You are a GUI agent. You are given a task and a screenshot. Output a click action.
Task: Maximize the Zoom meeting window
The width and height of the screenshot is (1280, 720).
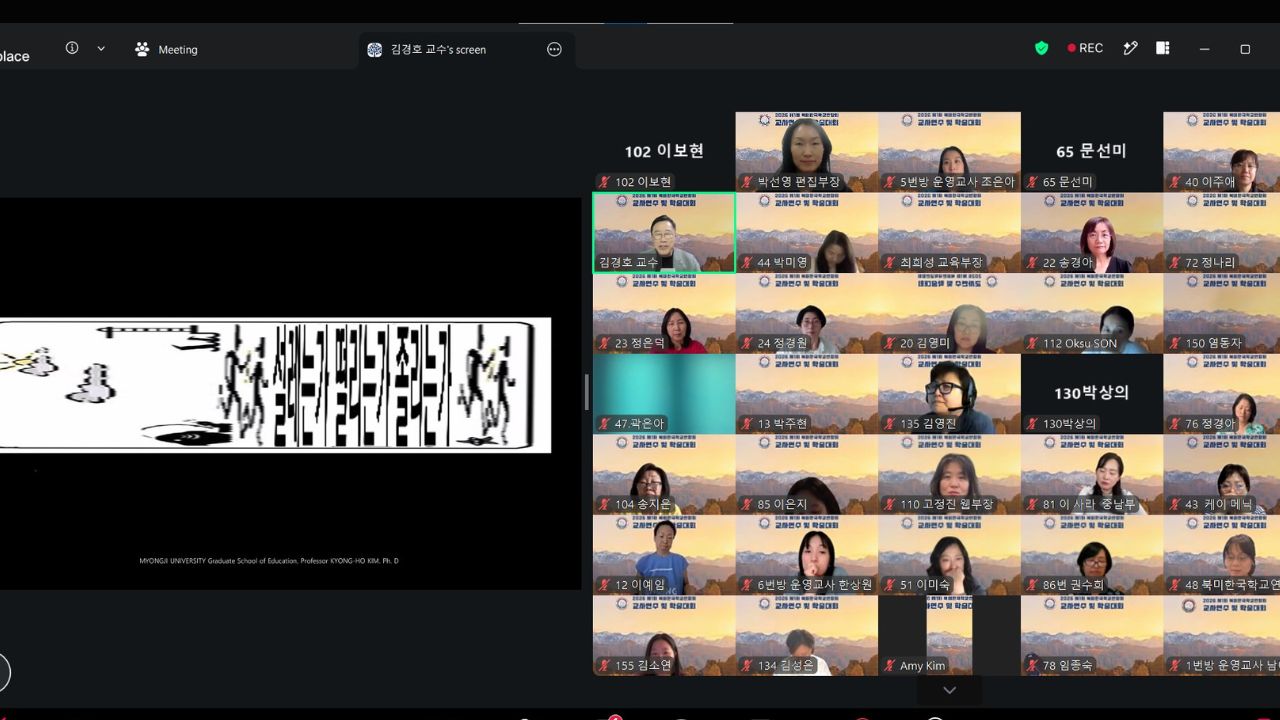[x=1245, y=49]
